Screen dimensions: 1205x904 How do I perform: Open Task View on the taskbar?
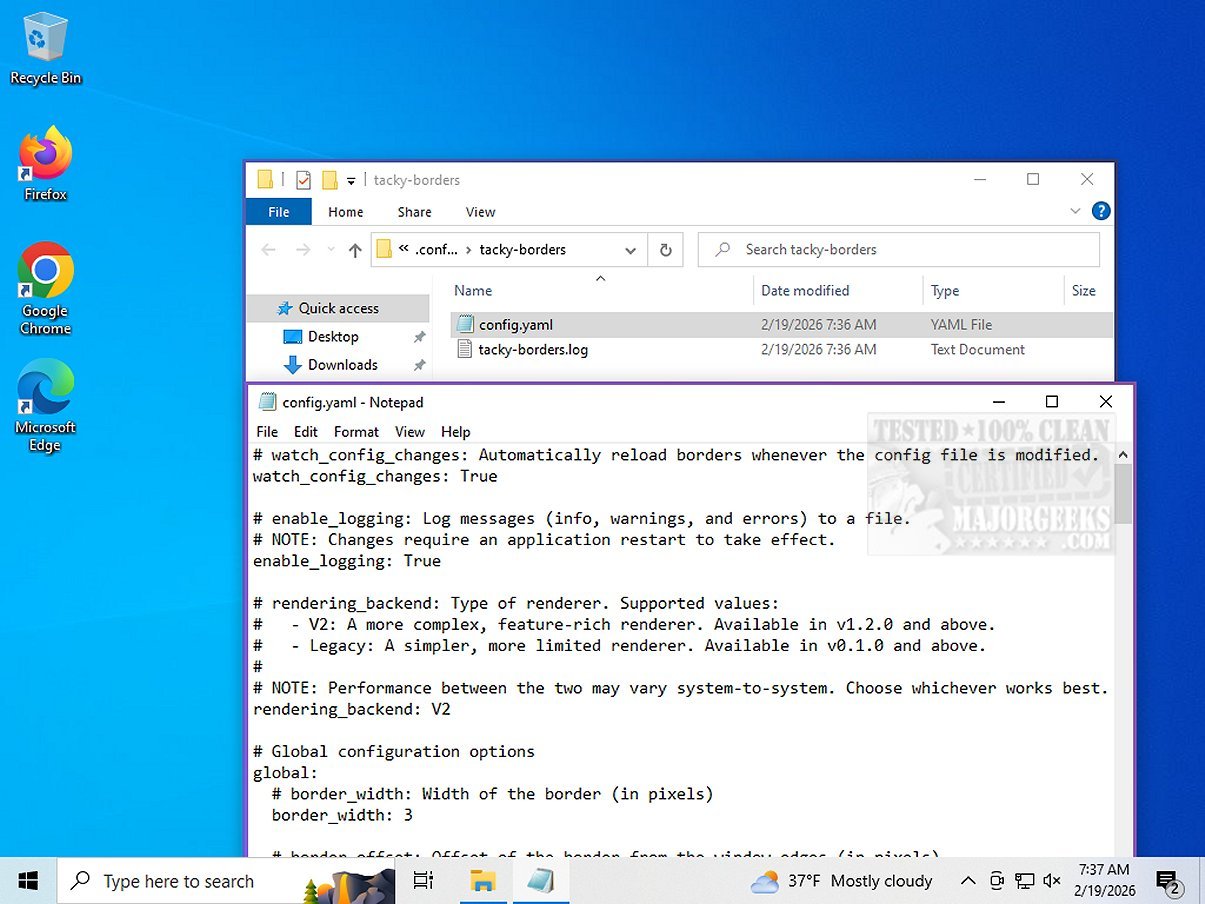point(423,881)
